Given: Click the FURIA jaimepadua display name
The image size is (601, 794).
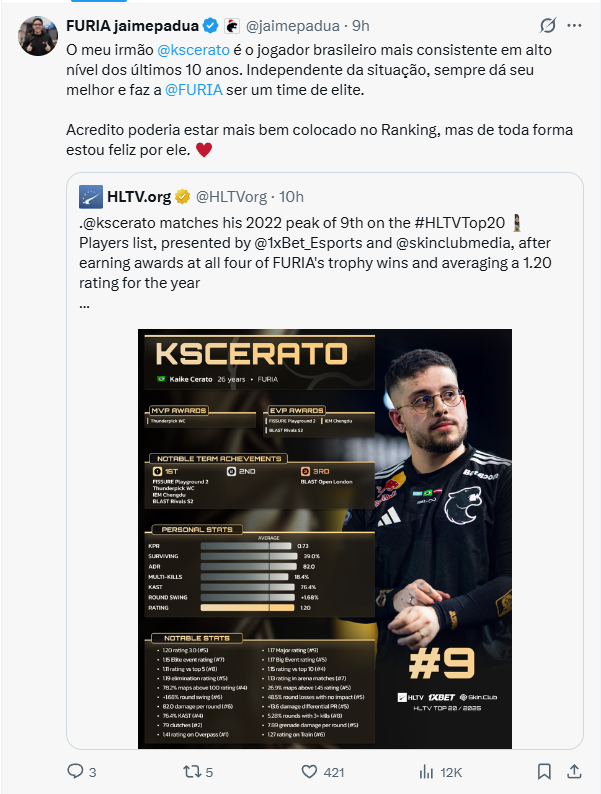Looking at the screenshot, I should coord(132,26).
